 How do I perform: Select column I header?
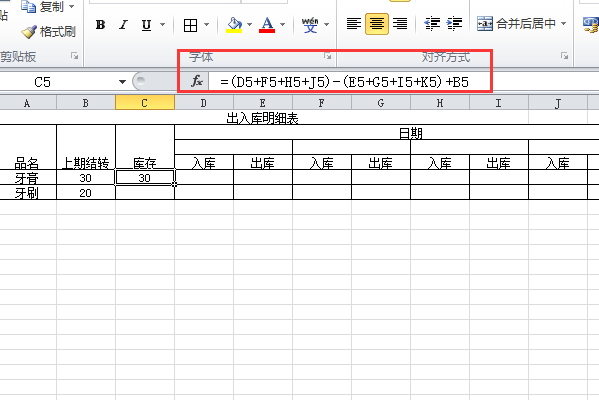(x=499, y=103)
